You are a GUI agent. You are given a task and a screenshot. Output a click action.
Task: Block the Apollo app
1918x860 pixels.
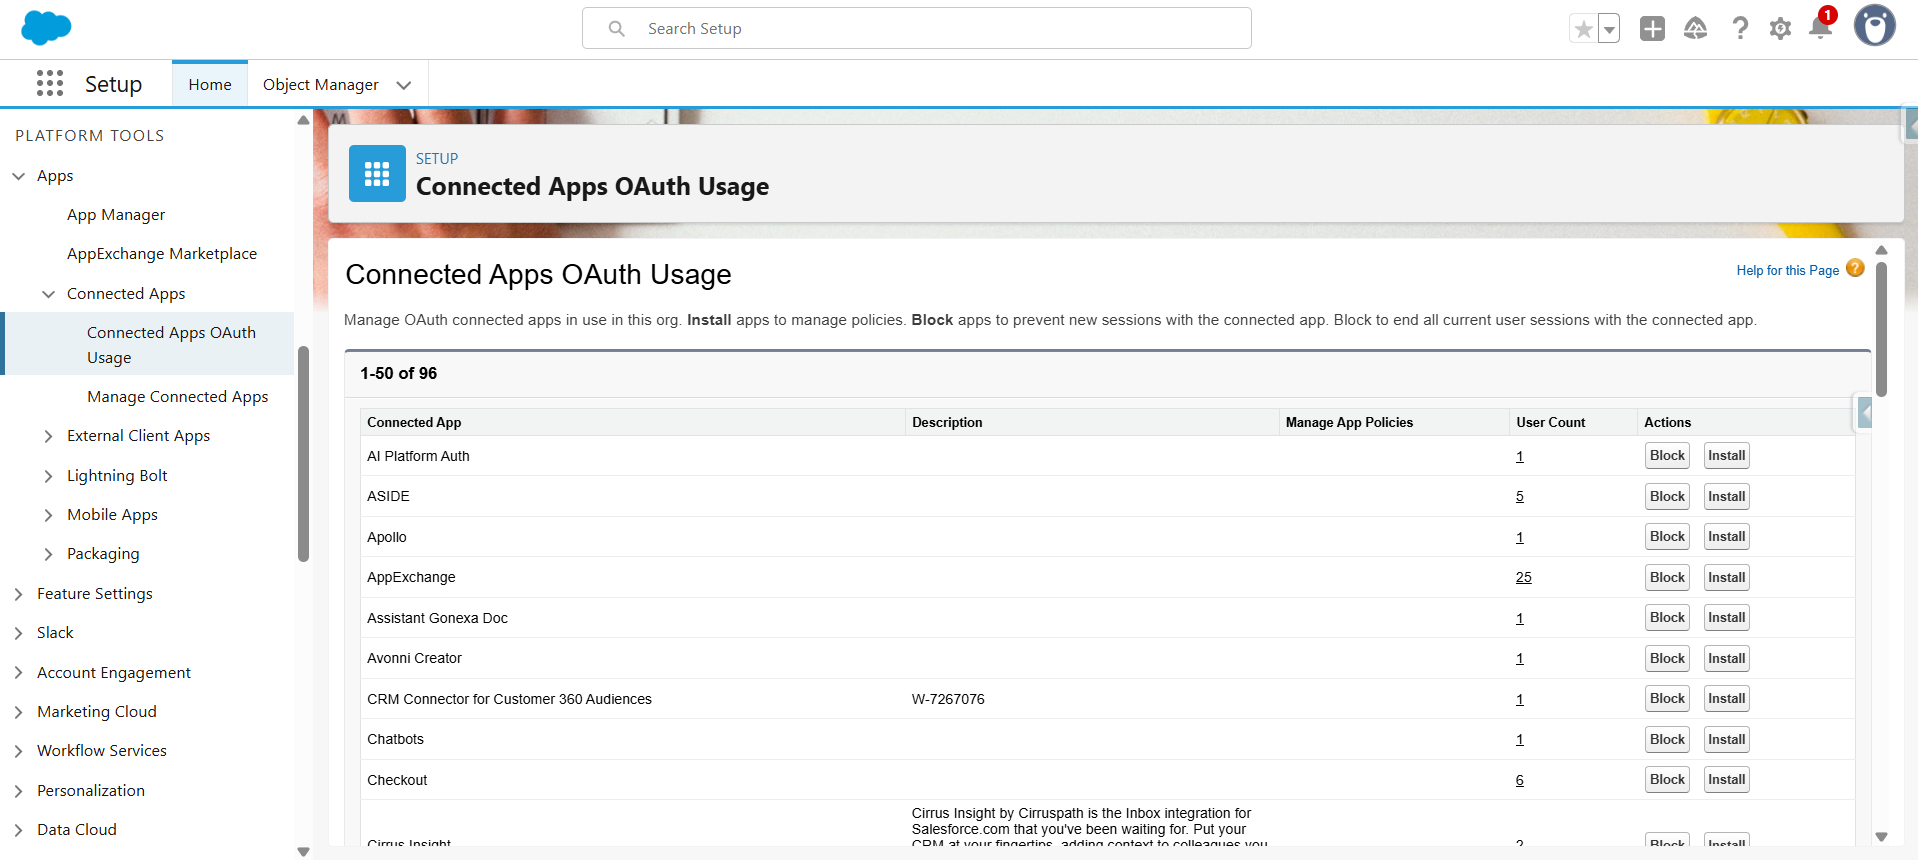(1667, 537)
